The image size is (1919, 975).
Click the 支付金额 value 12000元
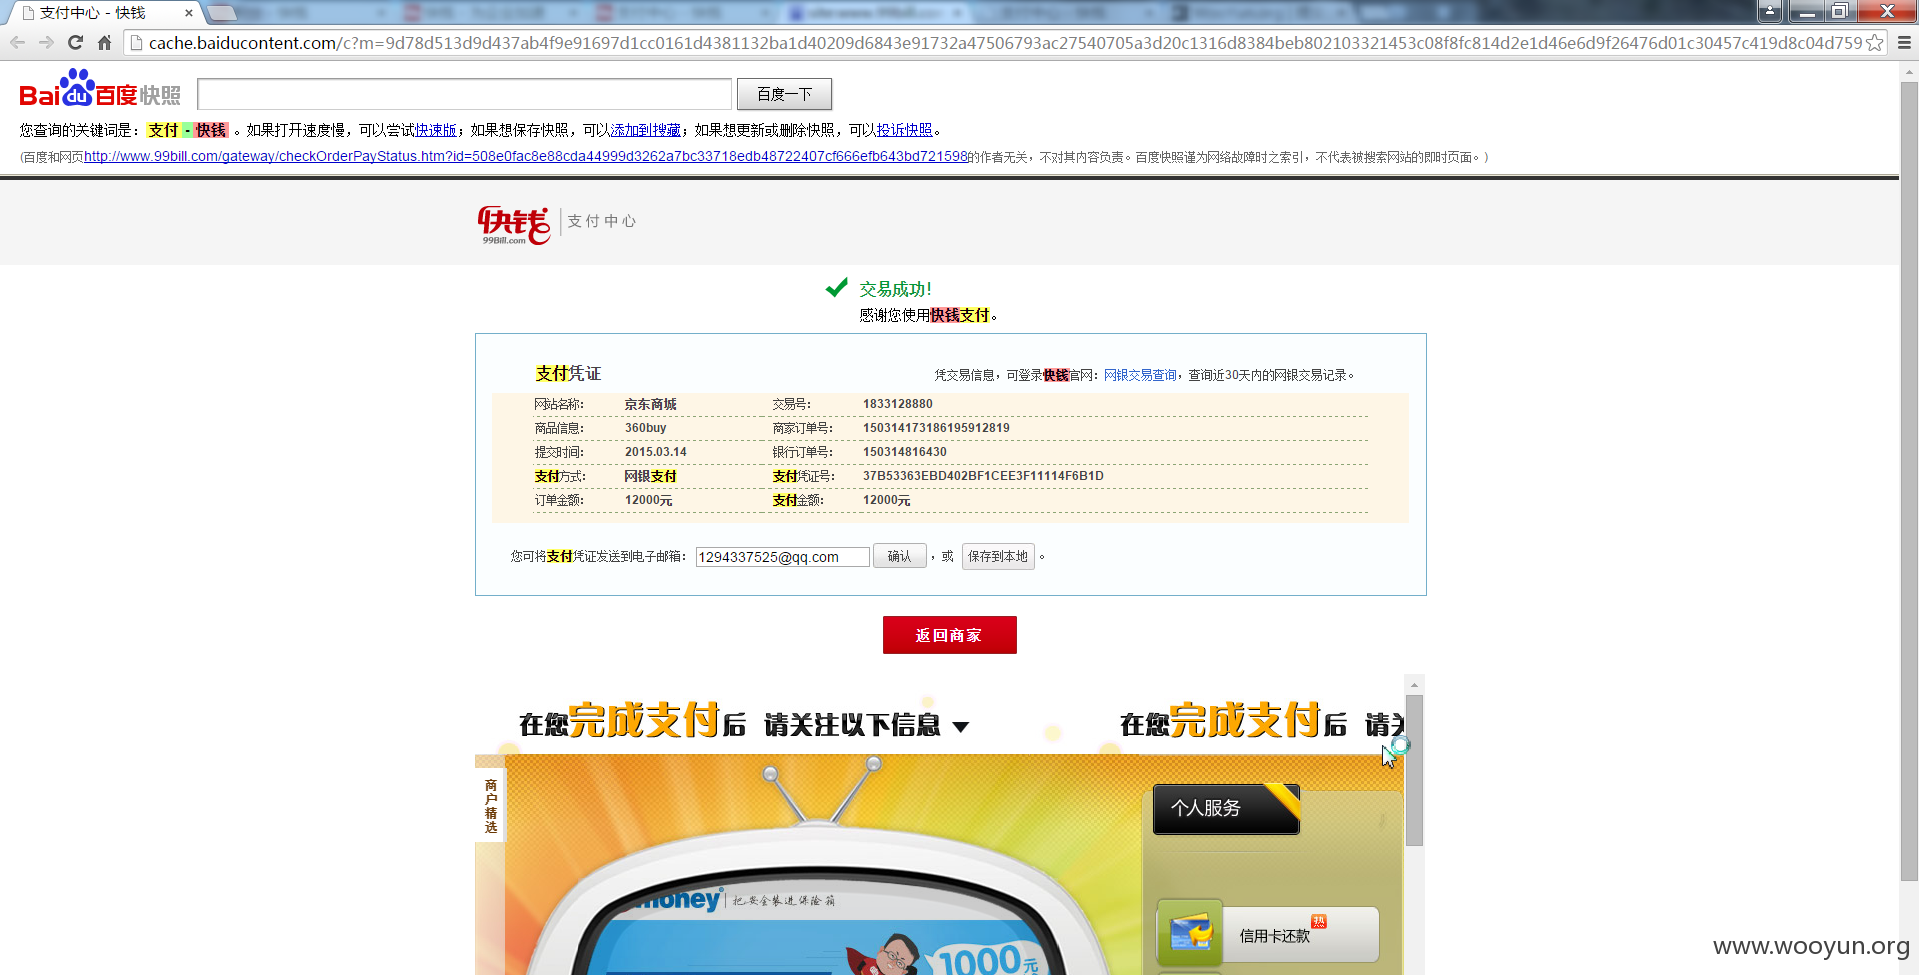click(x=886, y=500)
